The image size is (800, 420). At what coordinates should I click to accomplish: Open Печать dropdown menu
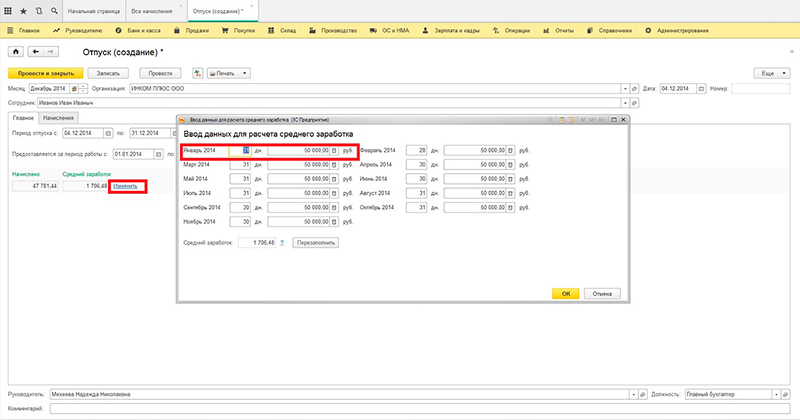click(229, 73)
